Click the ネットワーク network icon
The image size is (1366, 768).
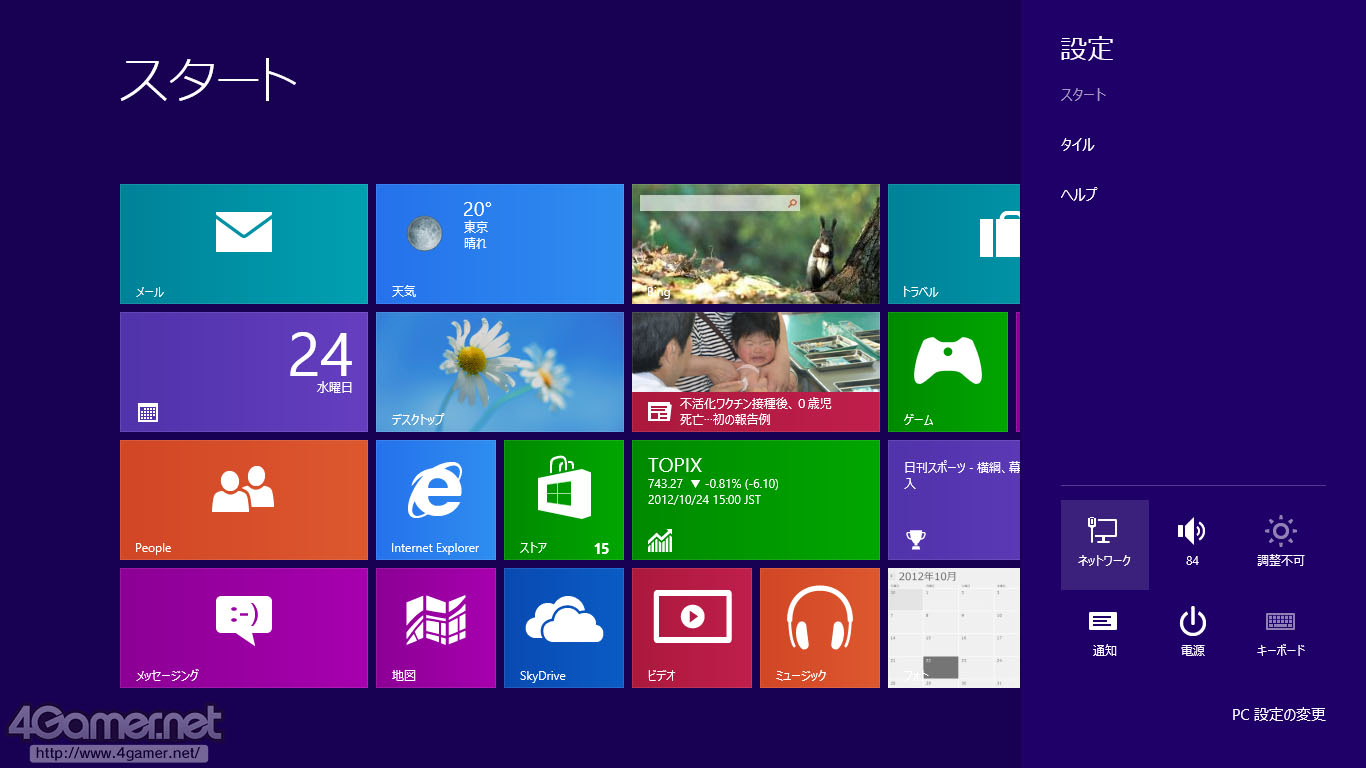pos(1105,545)
